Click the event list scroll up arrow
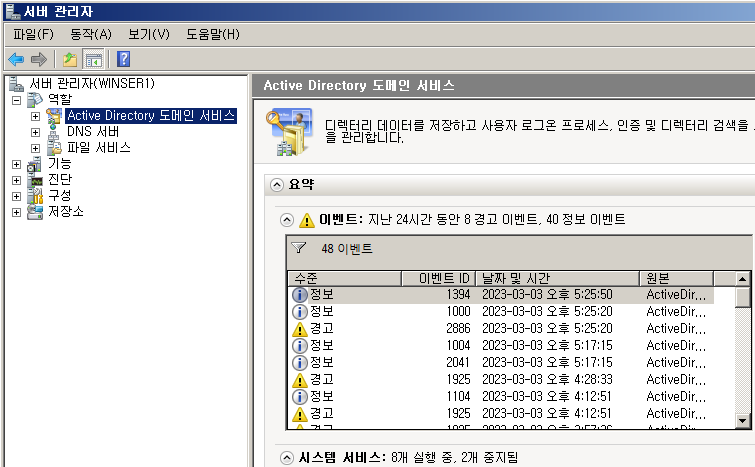The height and width of the screenshot is (467, 755). coord(742,279)
